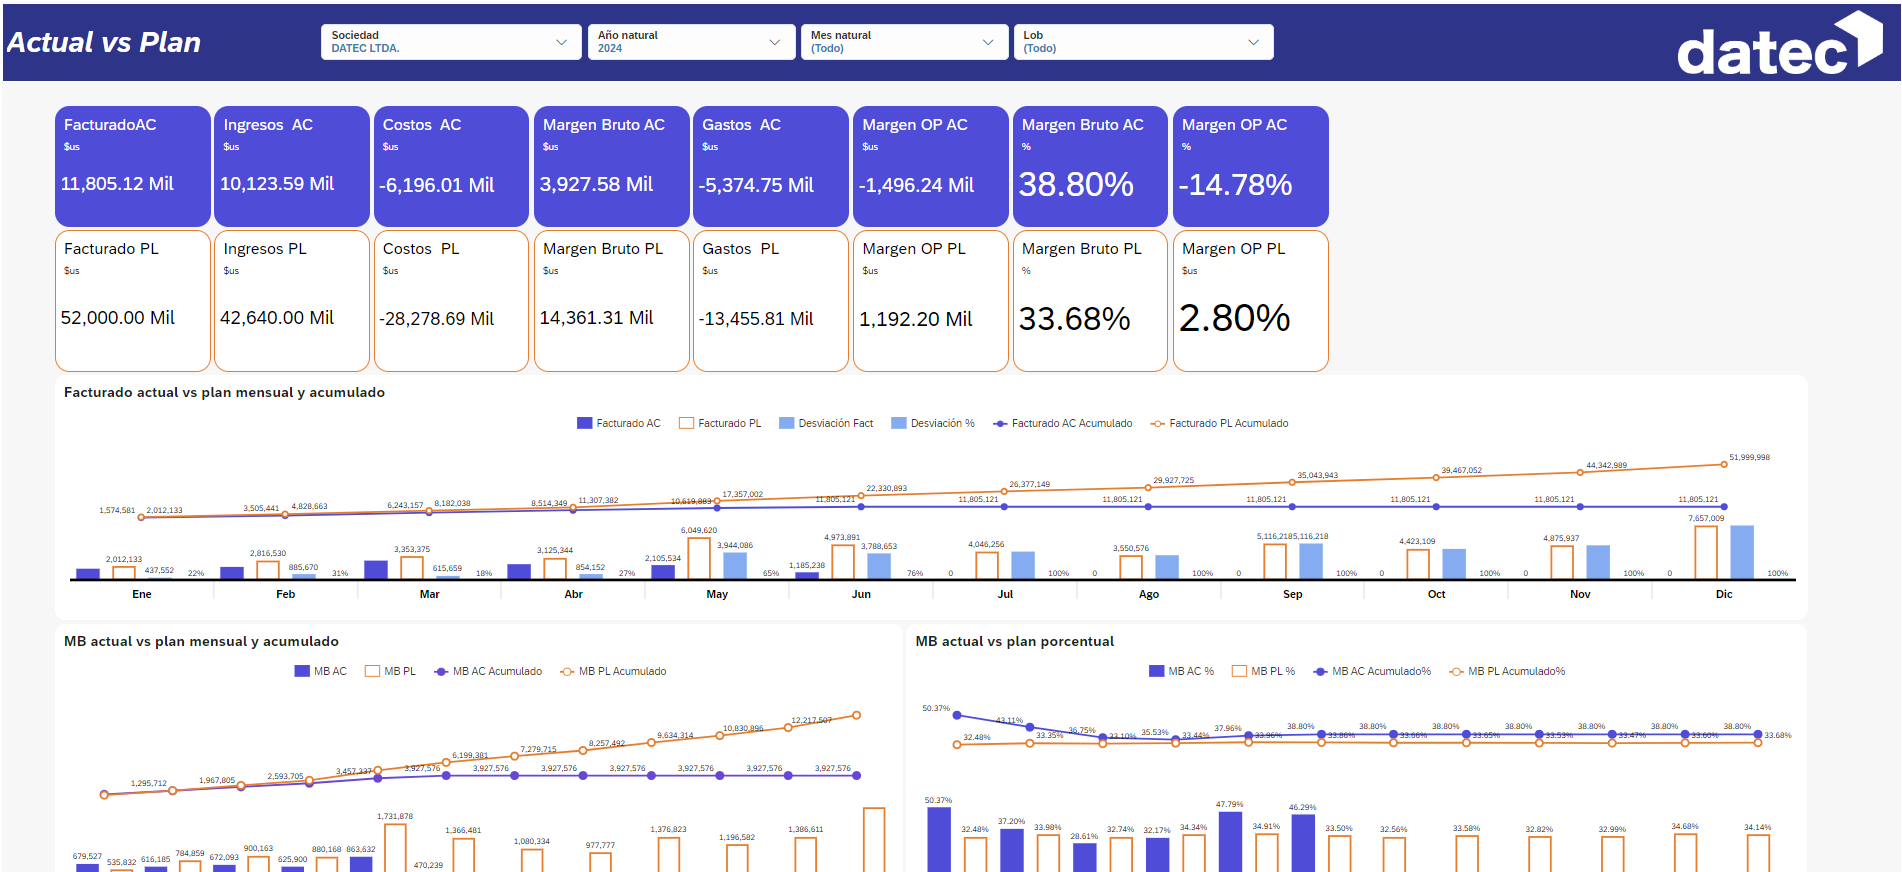
Task: Select the Facturado PL card
Action: point(132,301)
